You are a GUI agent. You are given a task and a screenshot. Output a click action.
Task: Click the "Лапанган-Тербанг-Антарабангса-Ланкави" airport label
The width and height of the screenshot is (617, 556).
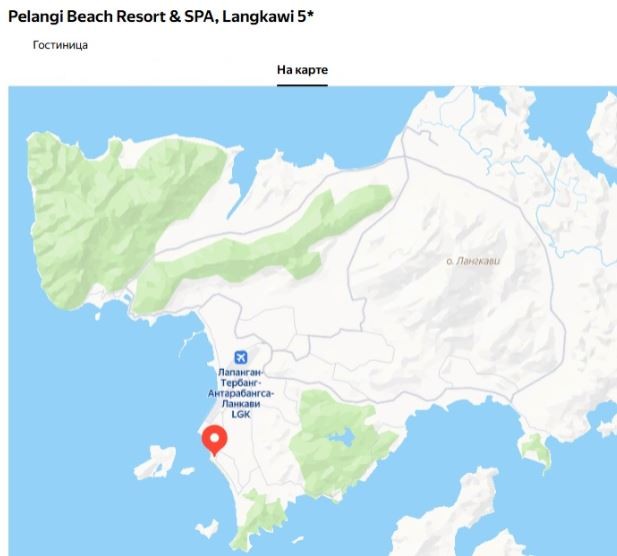[x=240, y=388]
